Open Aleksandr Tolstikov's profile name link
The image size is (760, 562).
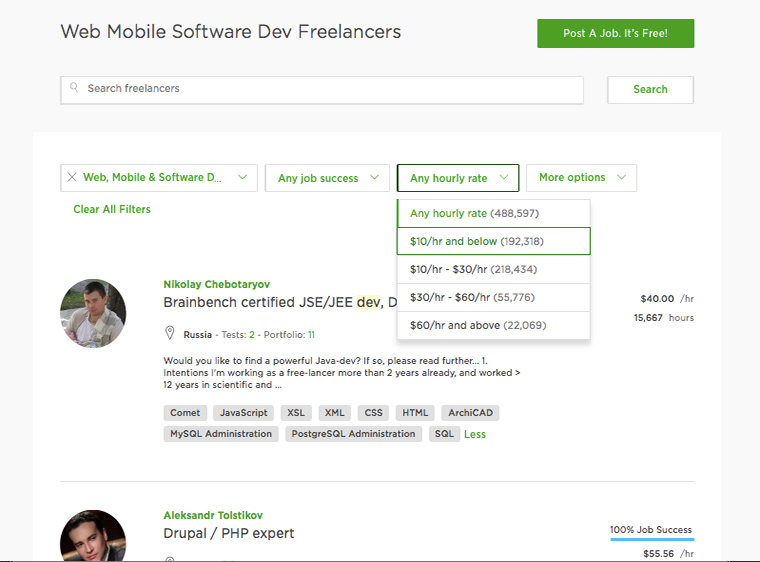tap(213, 515)
